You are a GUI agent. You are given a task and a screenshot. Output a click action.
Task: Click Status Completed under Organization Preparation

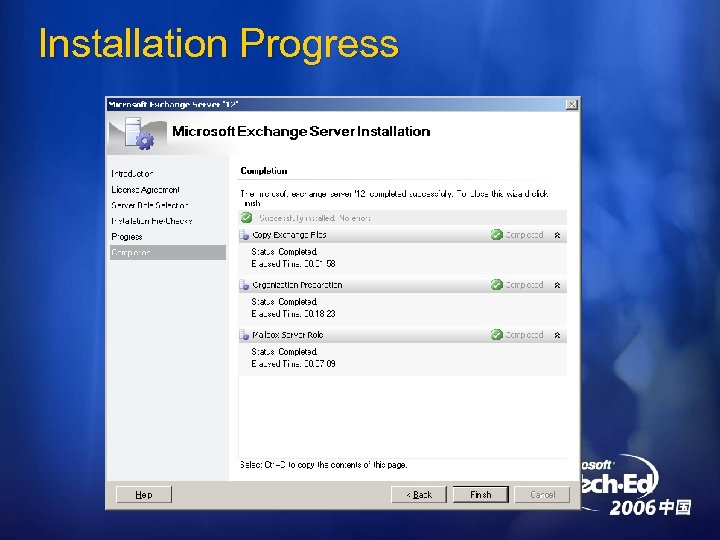click(x=284, y=302)
